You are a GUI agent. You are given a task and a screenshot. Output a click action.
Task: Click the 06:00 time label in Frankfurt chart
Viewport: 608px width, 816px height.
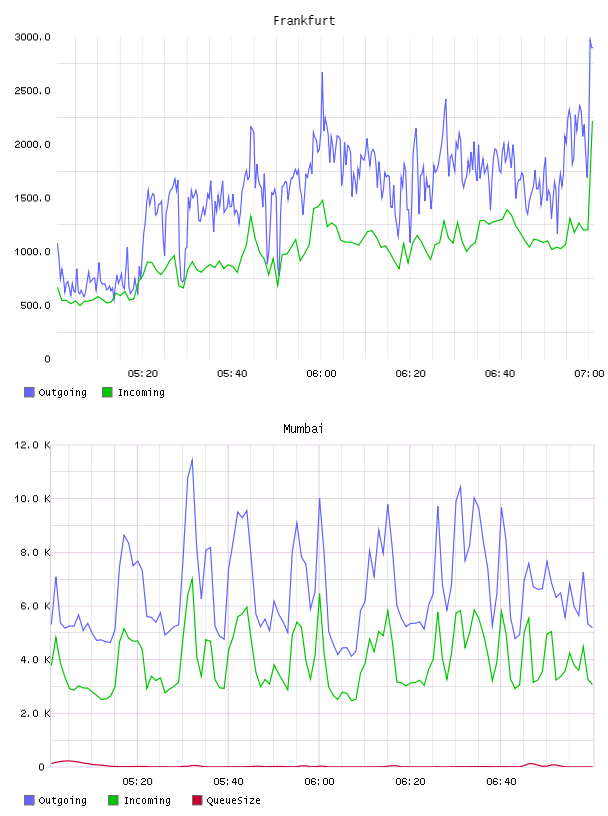click(321, 374)
